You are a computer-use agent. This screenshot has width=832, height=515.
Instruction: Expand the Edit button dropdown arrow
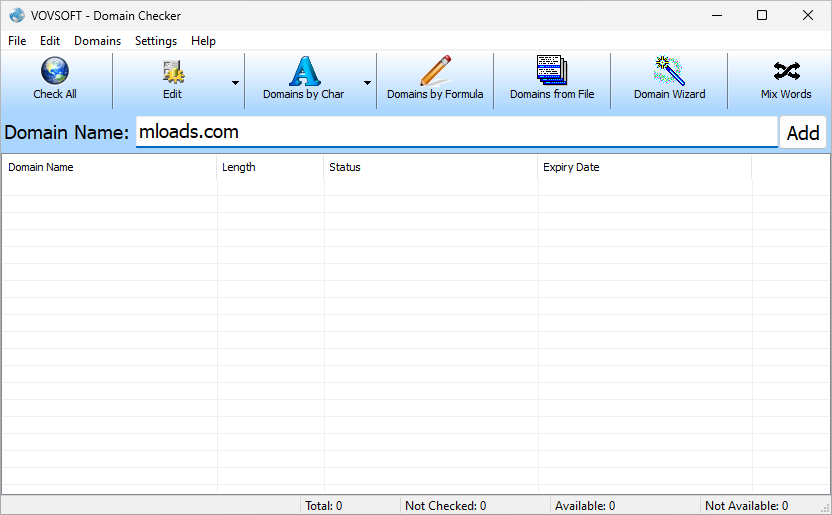pyautogui.click(x=235, y=83)
